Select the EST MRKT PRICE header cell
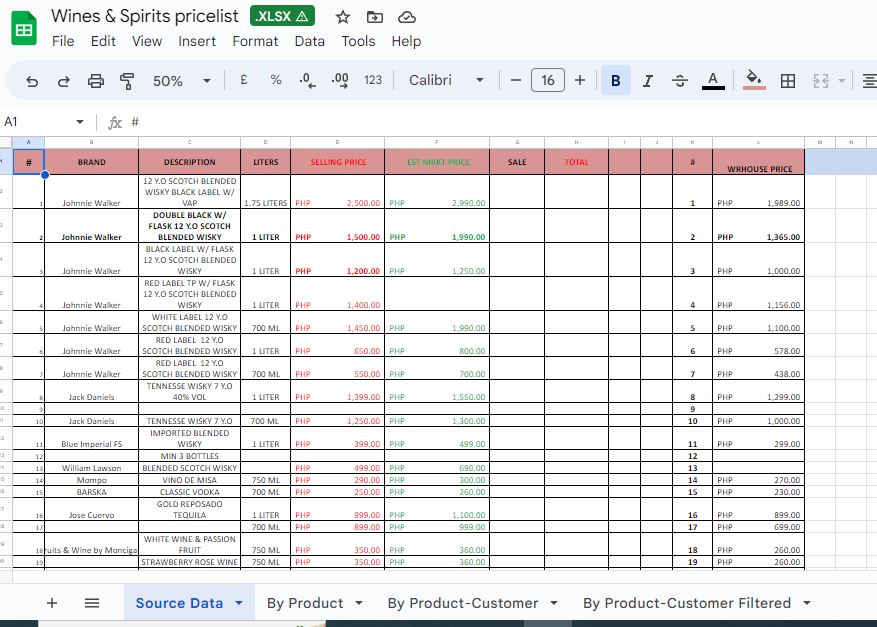This screenshot has height=627, width=877. coord(437,162)
